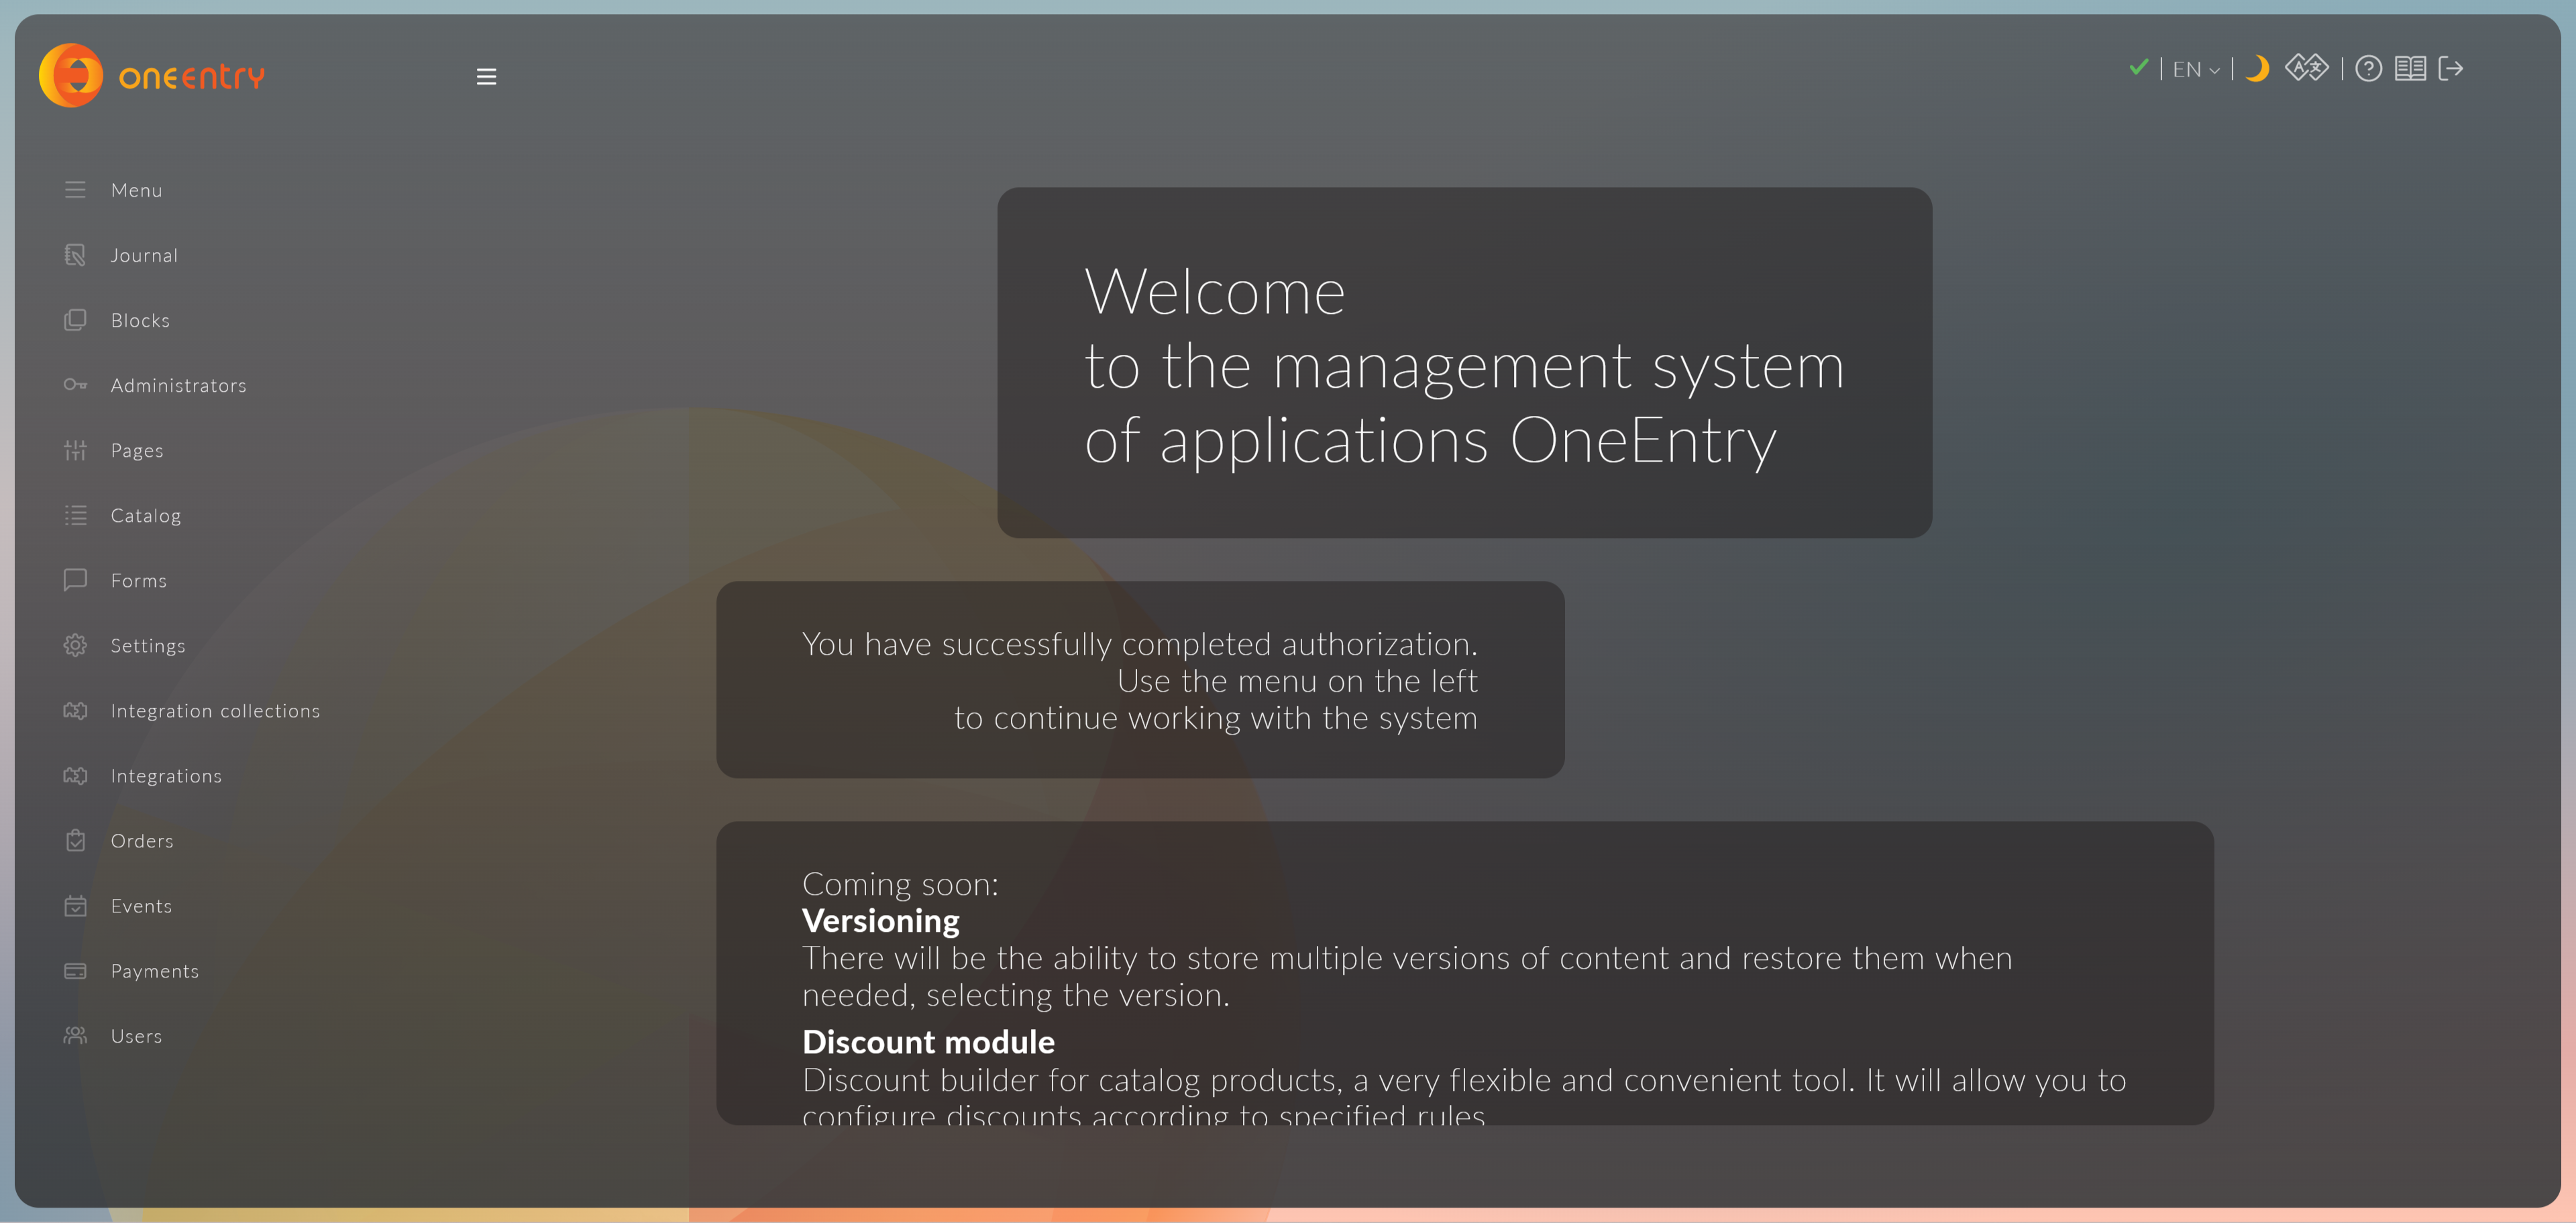
Task: Toggle dark mode with the moon icon
Action: coord(2257,68)
